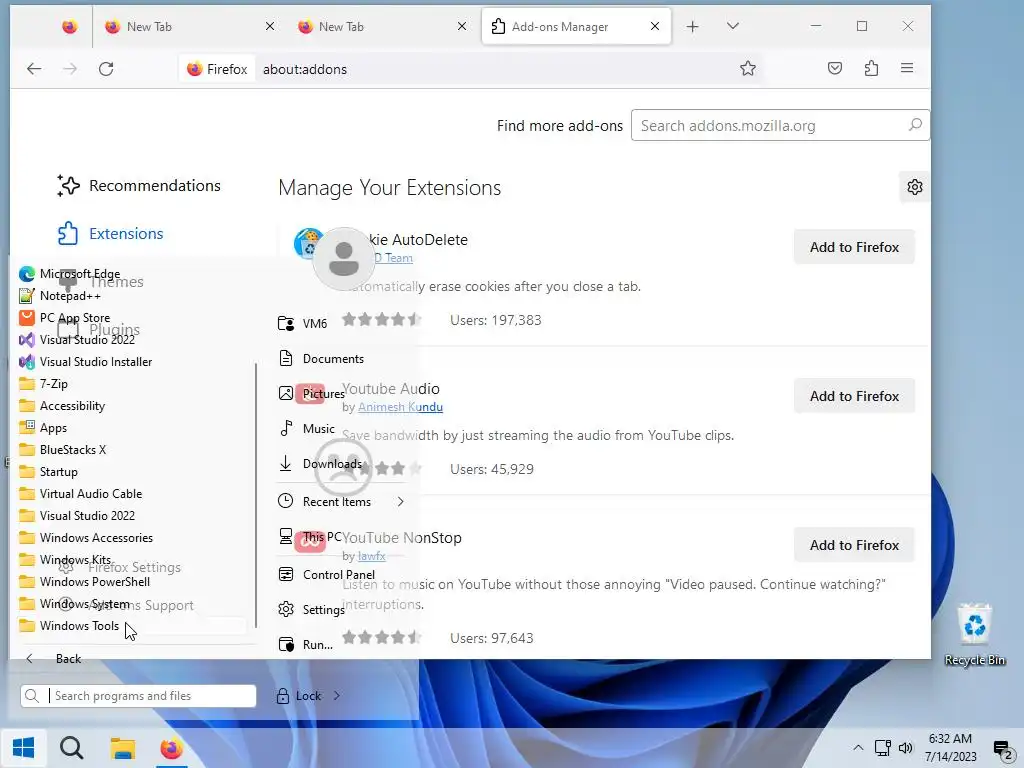
Task: Add Youtube Audio to Firefox
Action: point(854,396)
